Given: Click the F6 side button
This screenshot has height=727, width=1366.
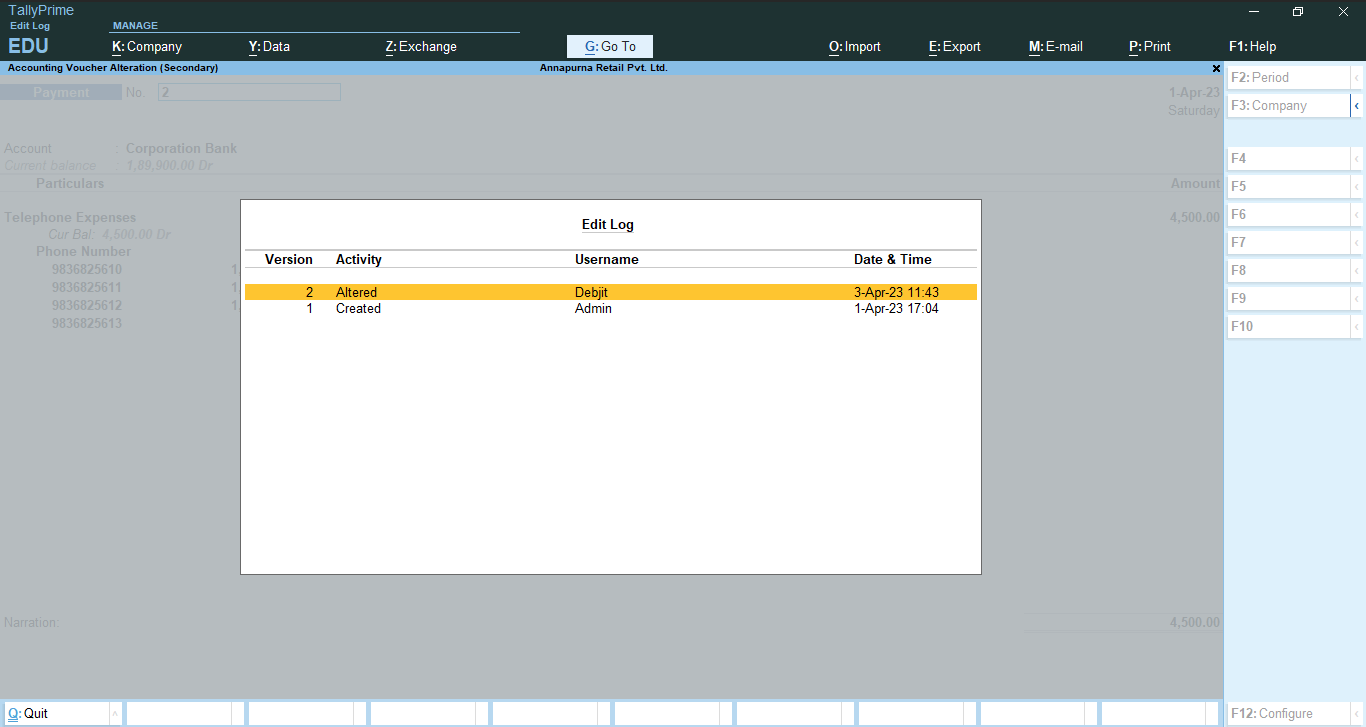Looking at the screenshot, I should 1288,214.
